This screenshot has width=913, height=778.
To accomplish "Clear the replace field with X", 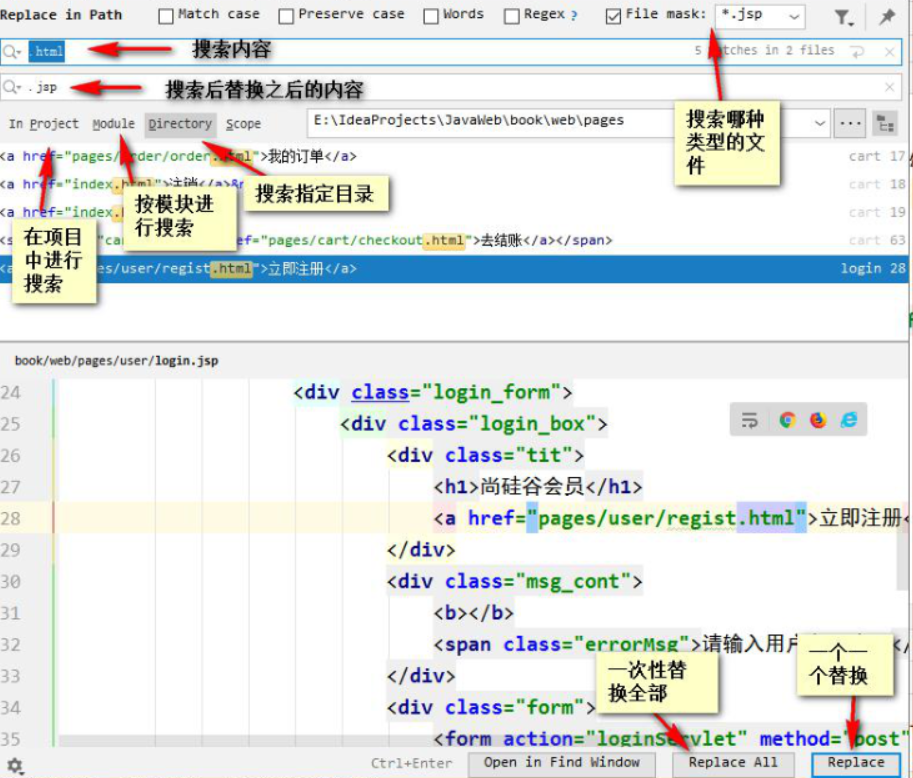I will click(889, 87).
